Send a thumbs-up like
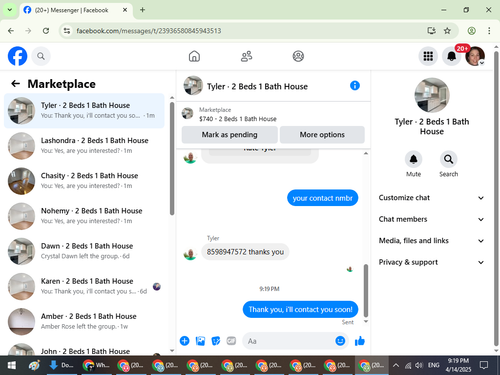 (x=360, y=341)
